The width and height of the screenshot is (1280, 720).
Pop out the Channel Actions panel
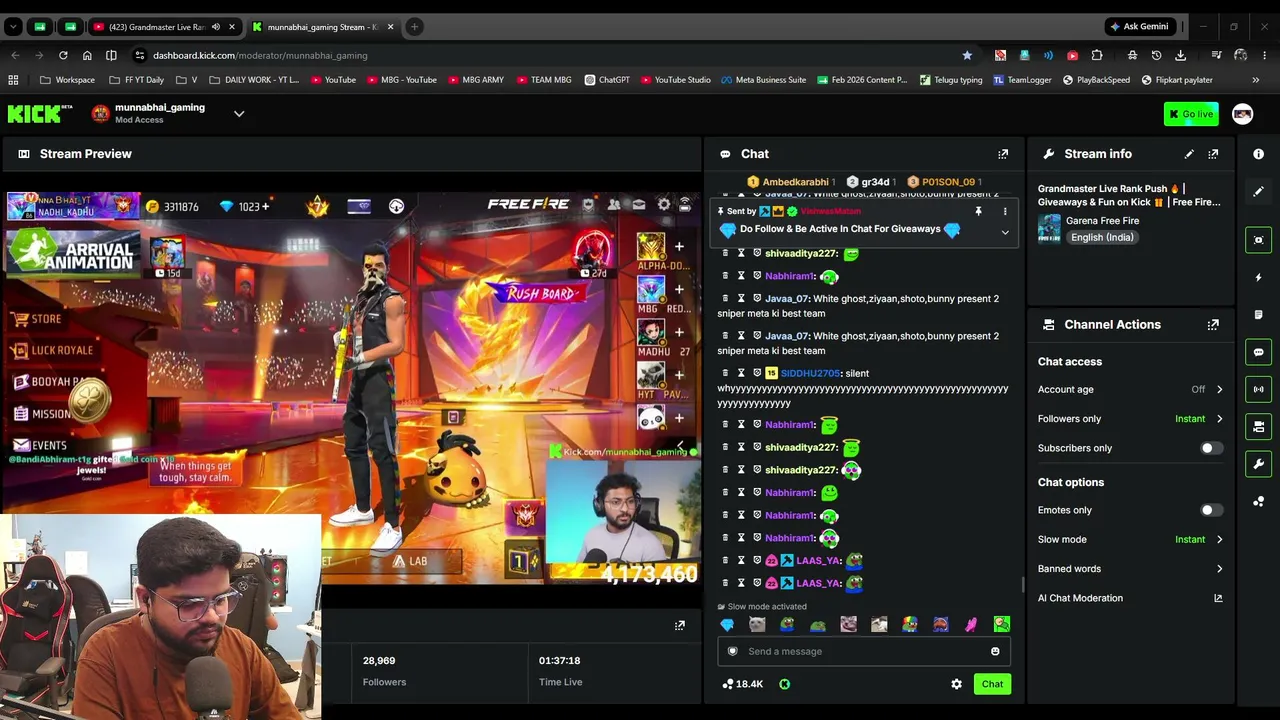(x=1213, y=325)
